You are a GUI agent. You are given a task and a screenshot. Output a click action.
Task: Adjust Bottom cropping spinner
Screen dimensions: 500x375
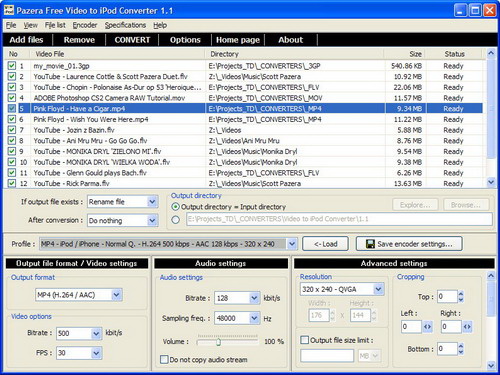click(461, 349)
